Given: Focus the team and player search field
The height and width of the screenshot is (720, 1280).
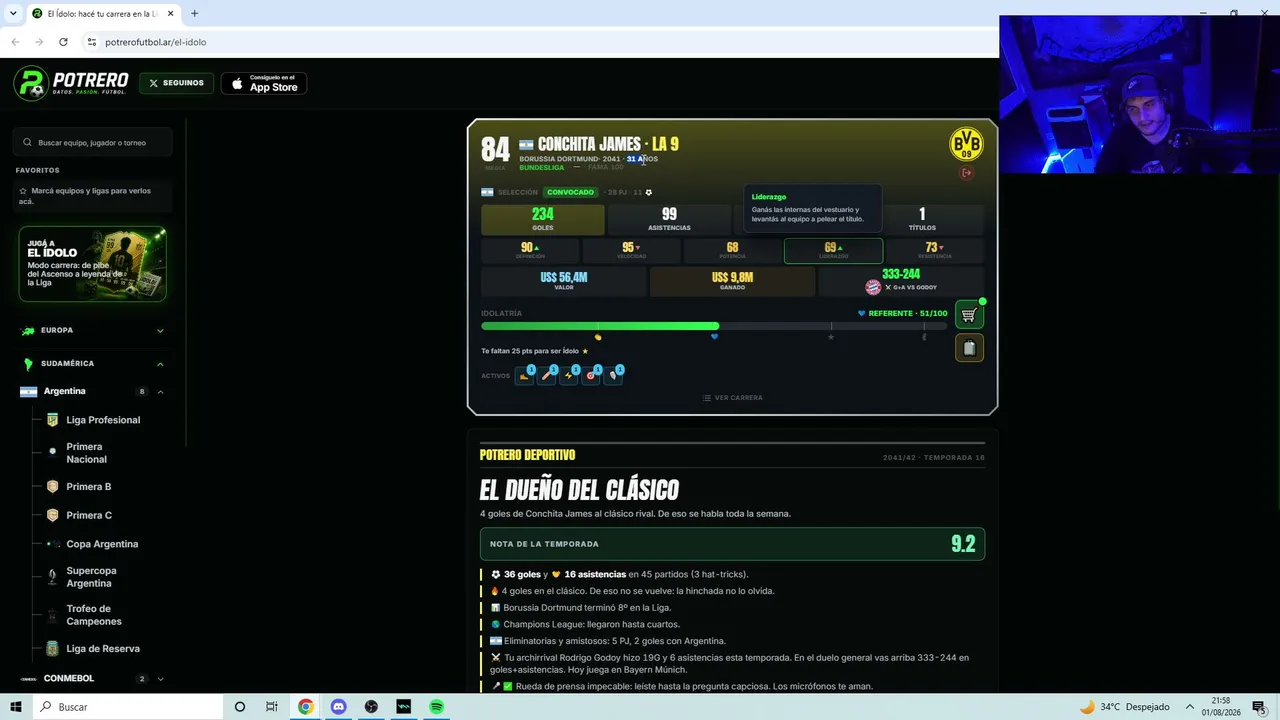Looking at the screenshot, I should tap(93, 143).
